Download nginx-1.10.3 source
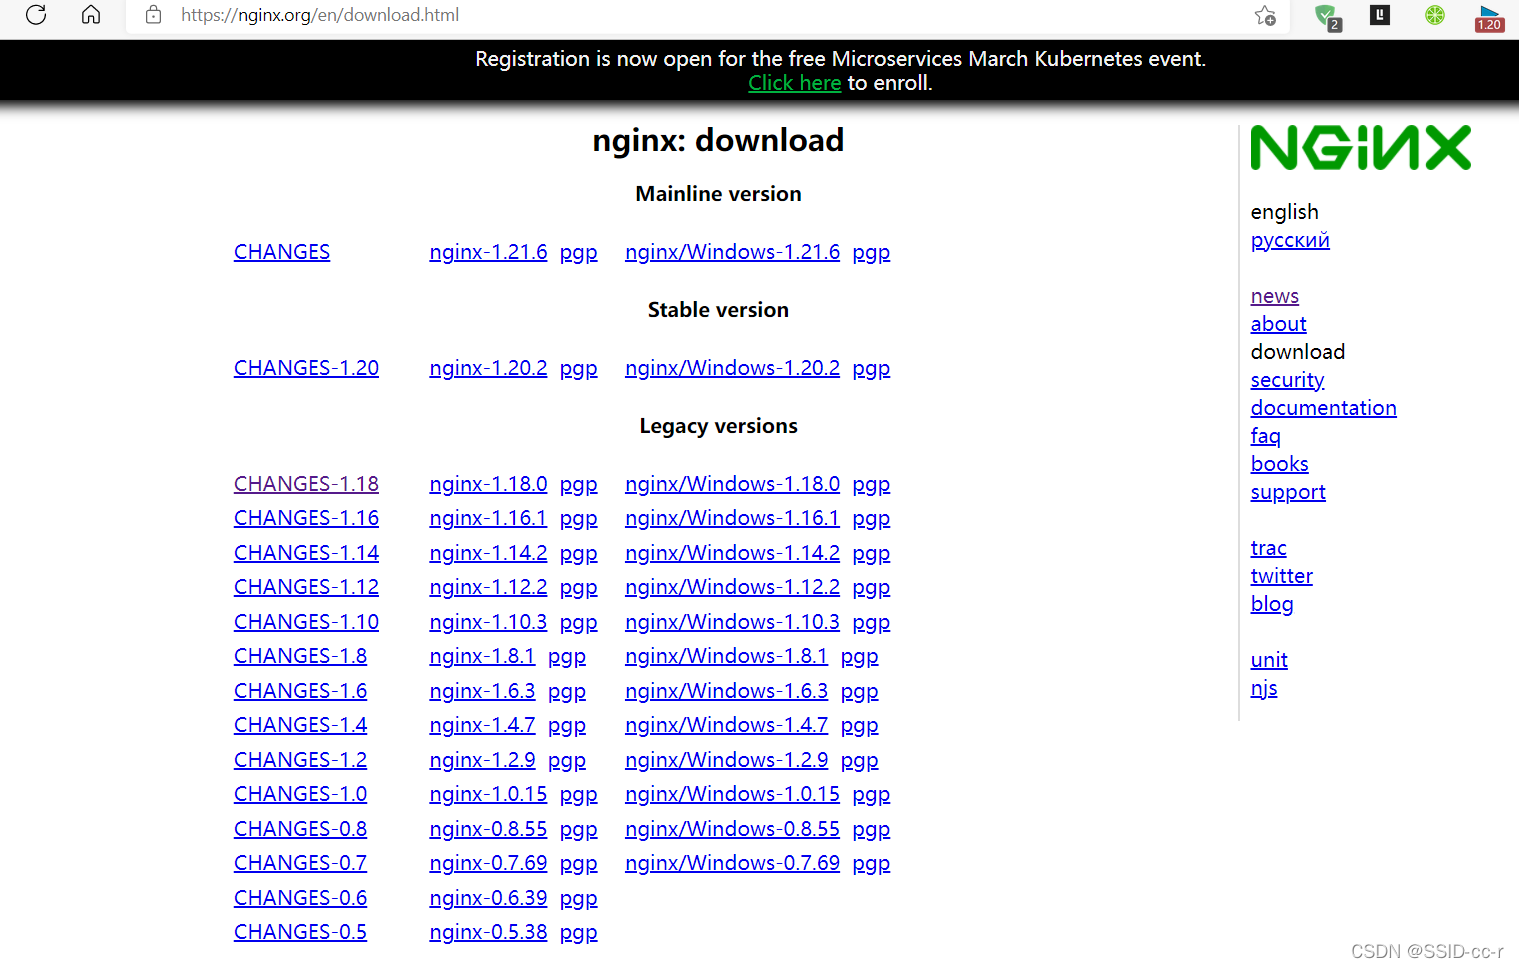Screen dimensions: 1519x968 coord(488,622)
